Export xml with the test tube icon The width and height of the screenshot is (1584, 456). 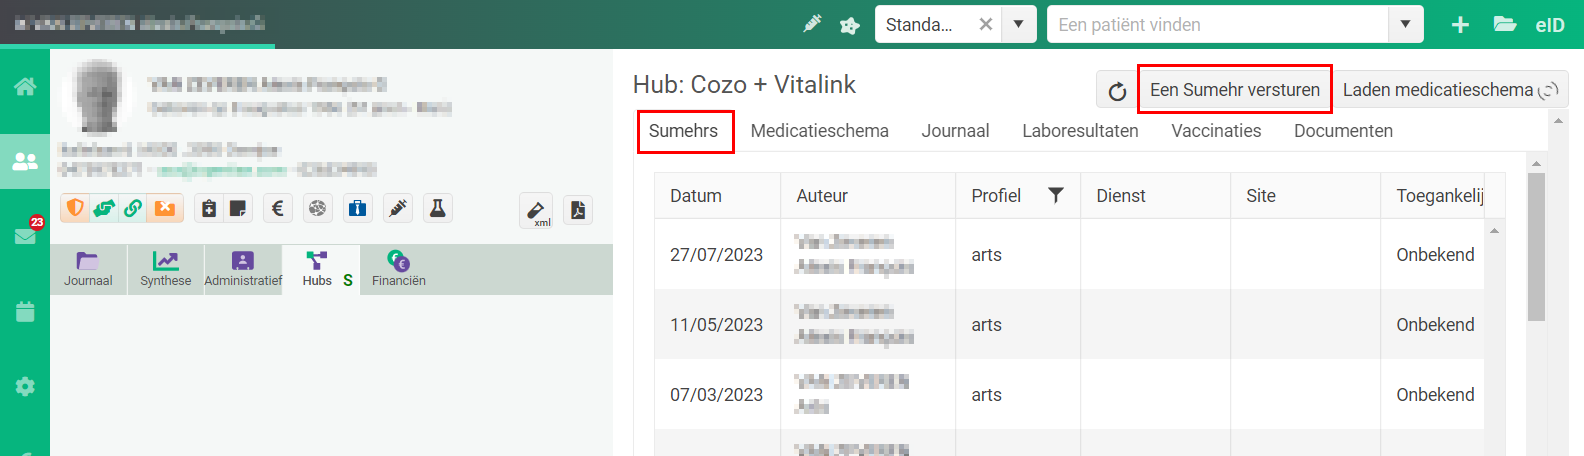tap(537, 211)
